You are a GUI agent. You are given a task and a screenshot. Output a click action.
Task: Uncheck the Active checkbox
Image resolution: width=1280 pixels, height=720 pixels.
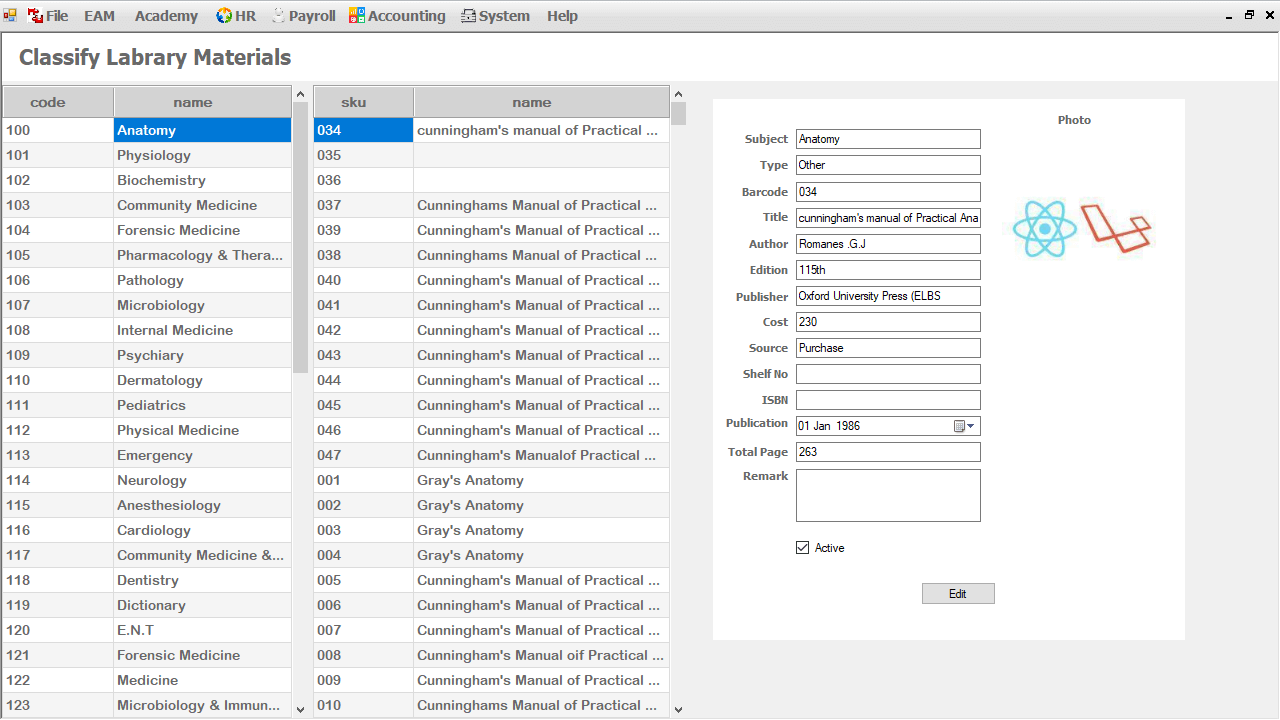point(802,548)
